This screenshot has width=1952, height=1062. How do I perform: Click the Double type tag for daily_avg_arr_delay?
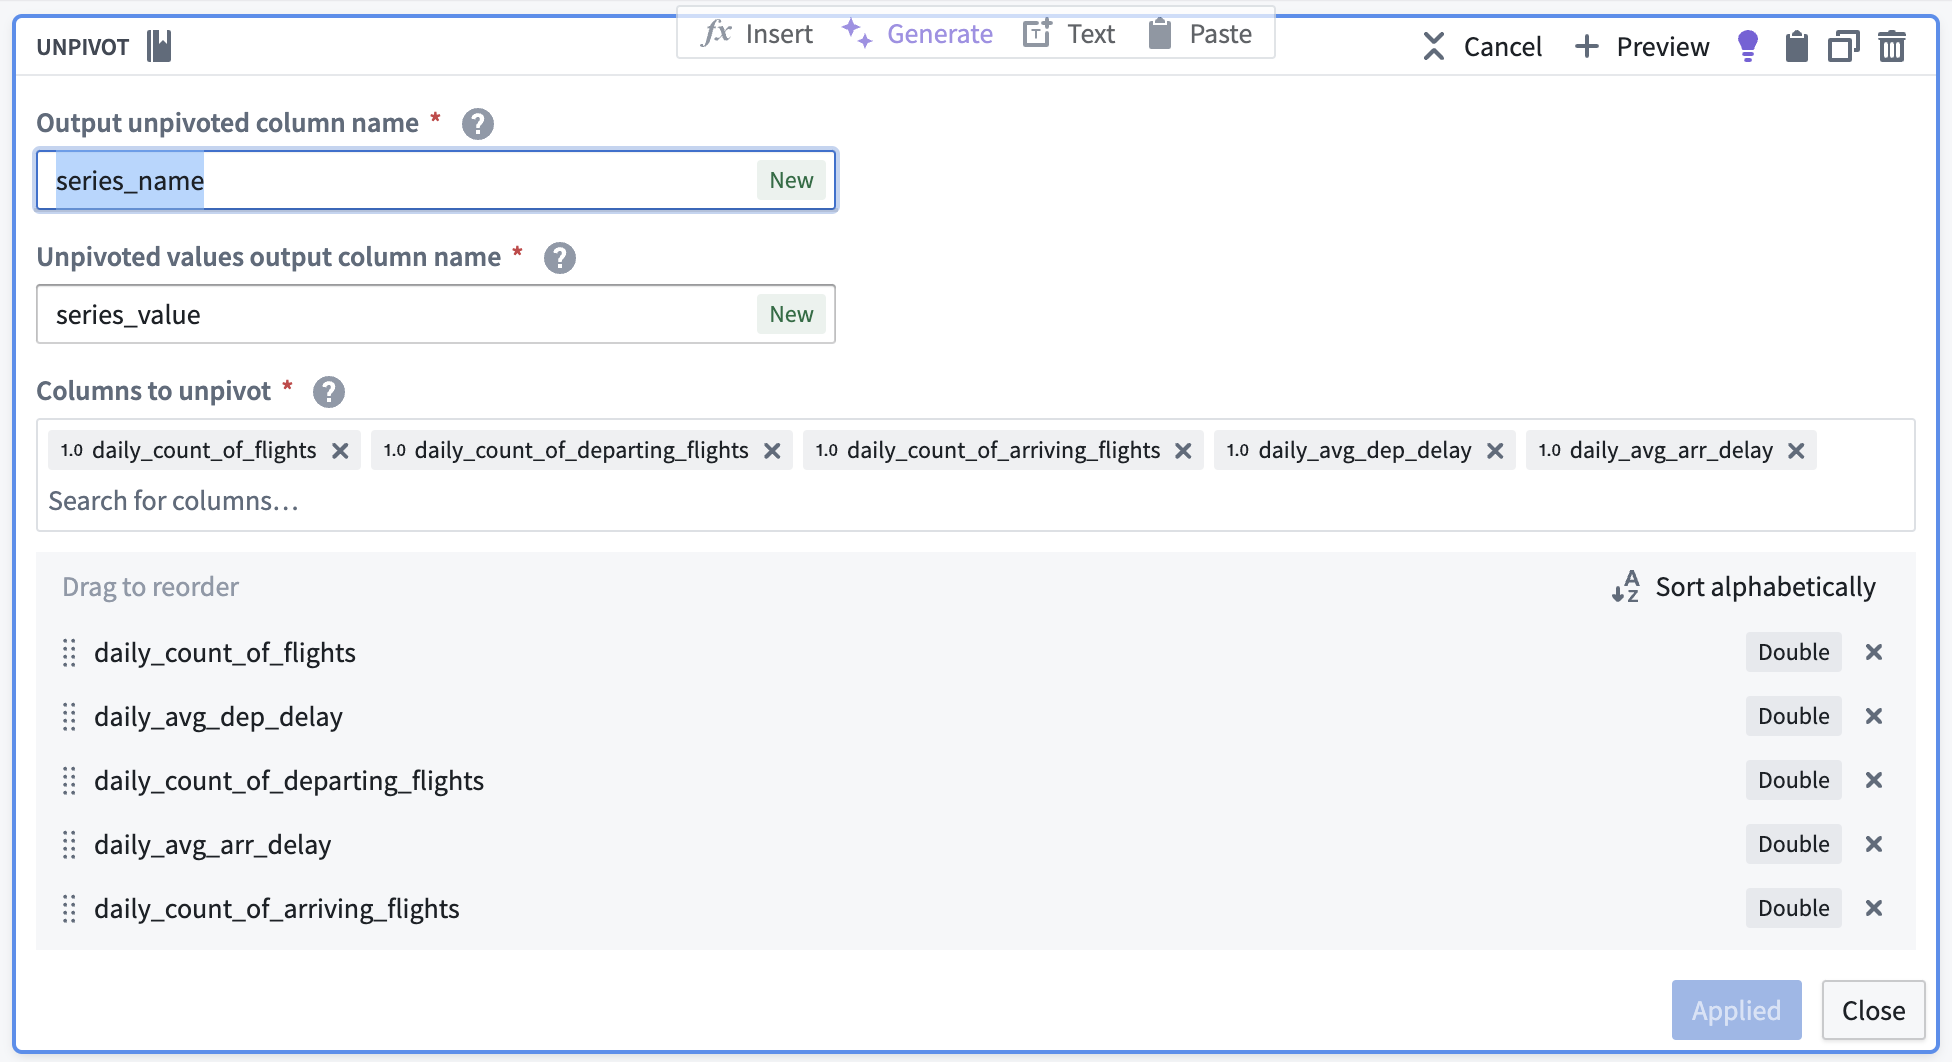1794,844
